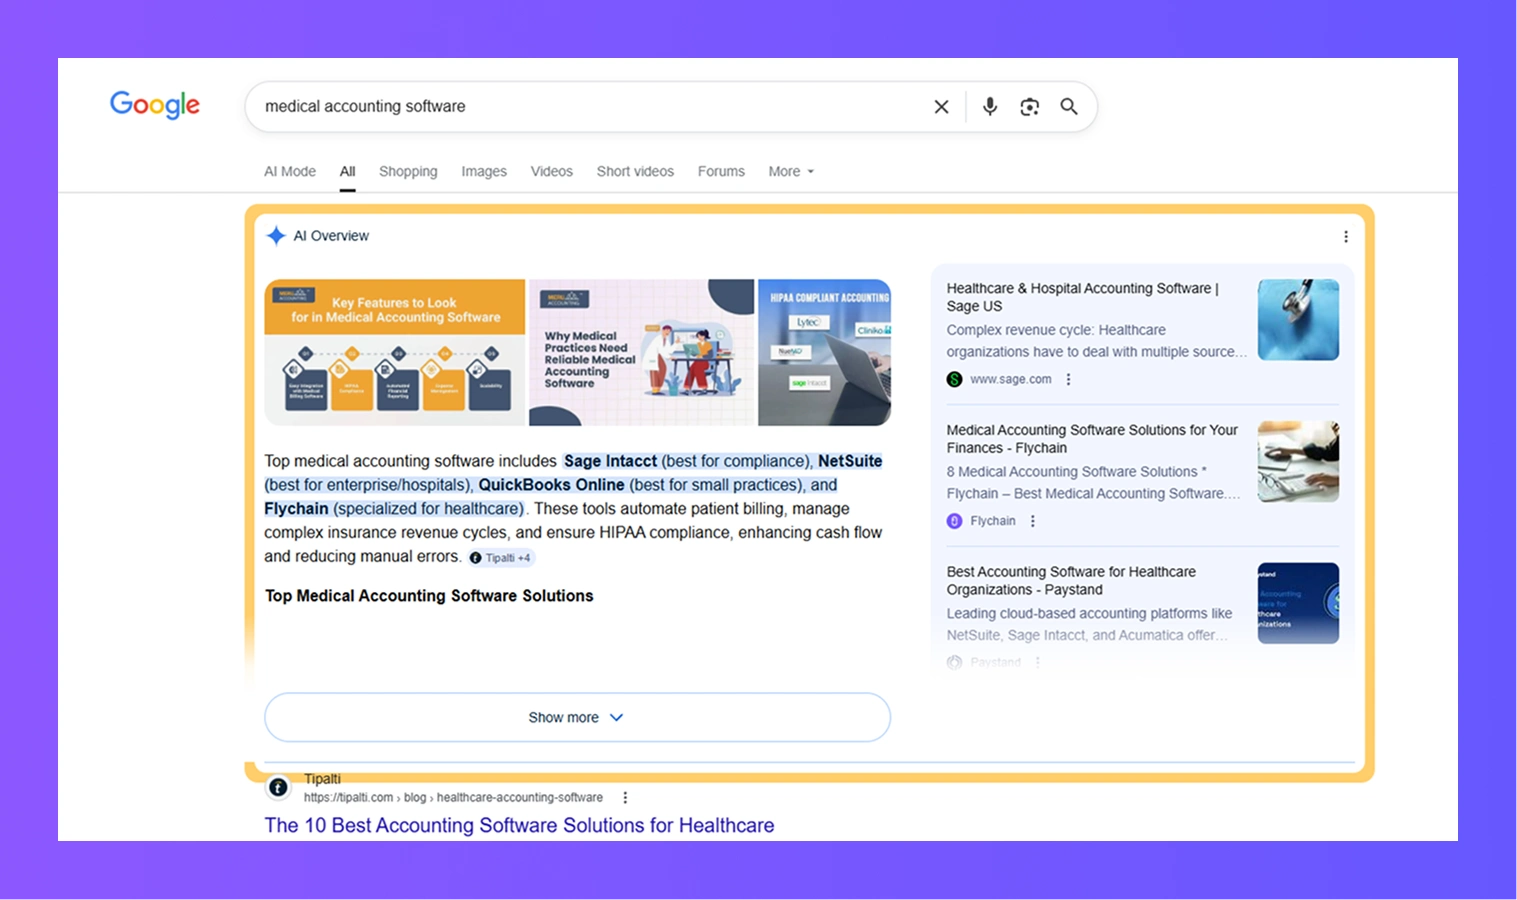Screen dimensions: 1517x900
Task: Open the HIPAA Compliant Accounting image
Action: pyautogui.click(x=824, y=353)
